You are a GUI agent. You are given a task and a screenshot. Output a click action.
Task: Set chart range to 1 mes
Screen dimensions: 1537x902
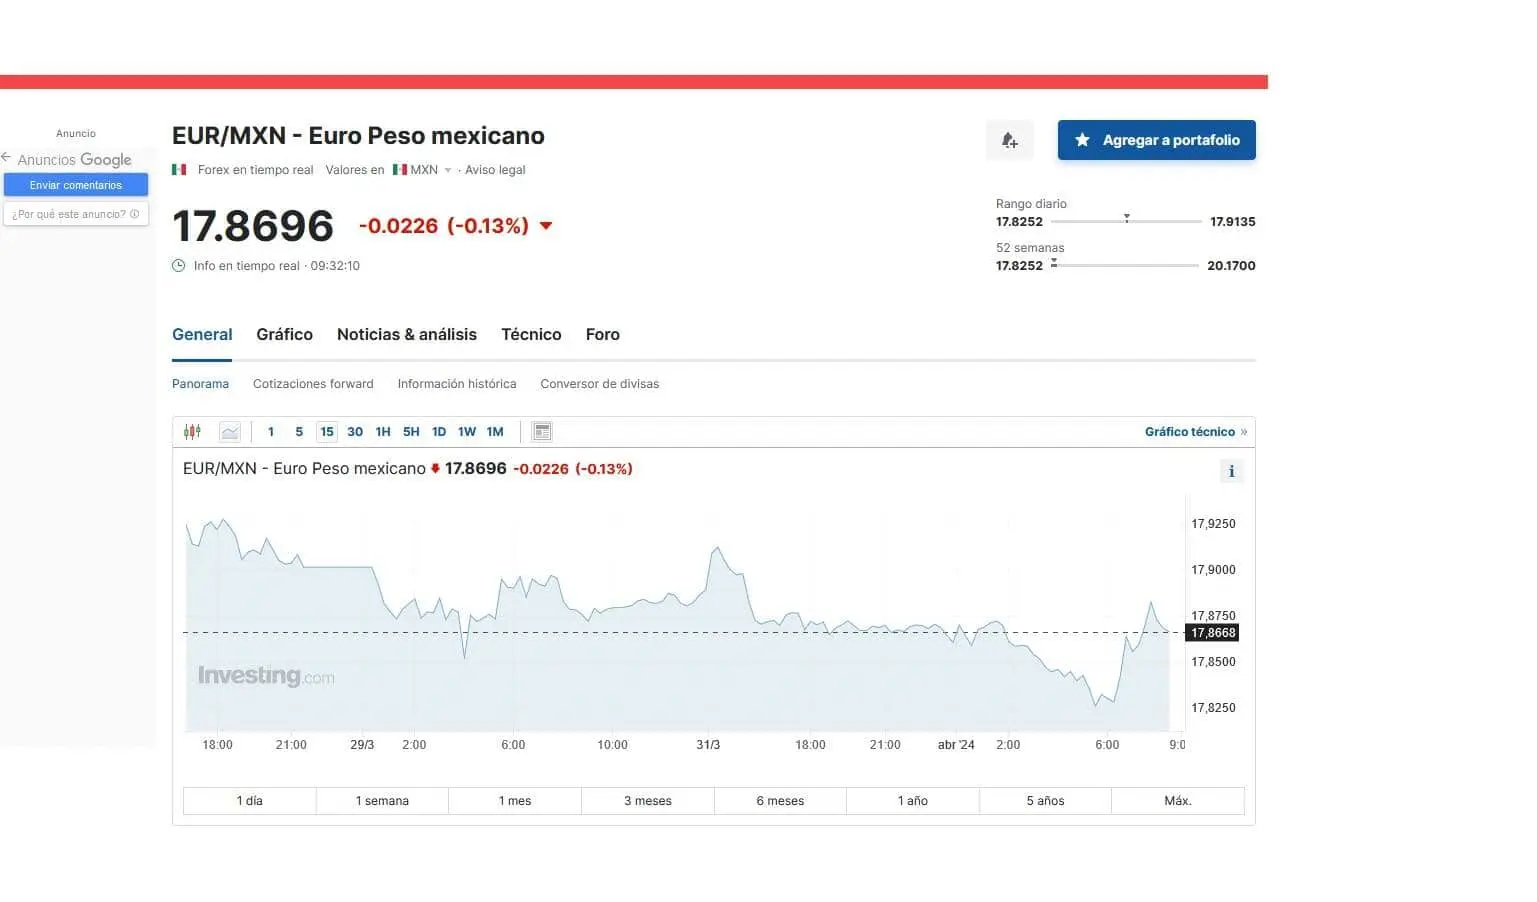[515, 801]
